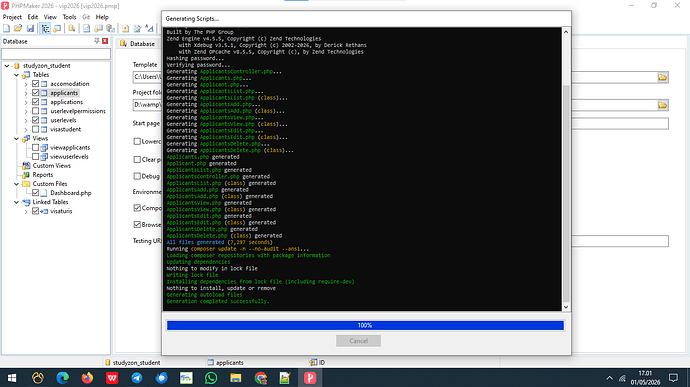The width and height of the screenshot is (690, 387).
Task: Click the PHPMaker icon in the taskbar
Action: 310,378
